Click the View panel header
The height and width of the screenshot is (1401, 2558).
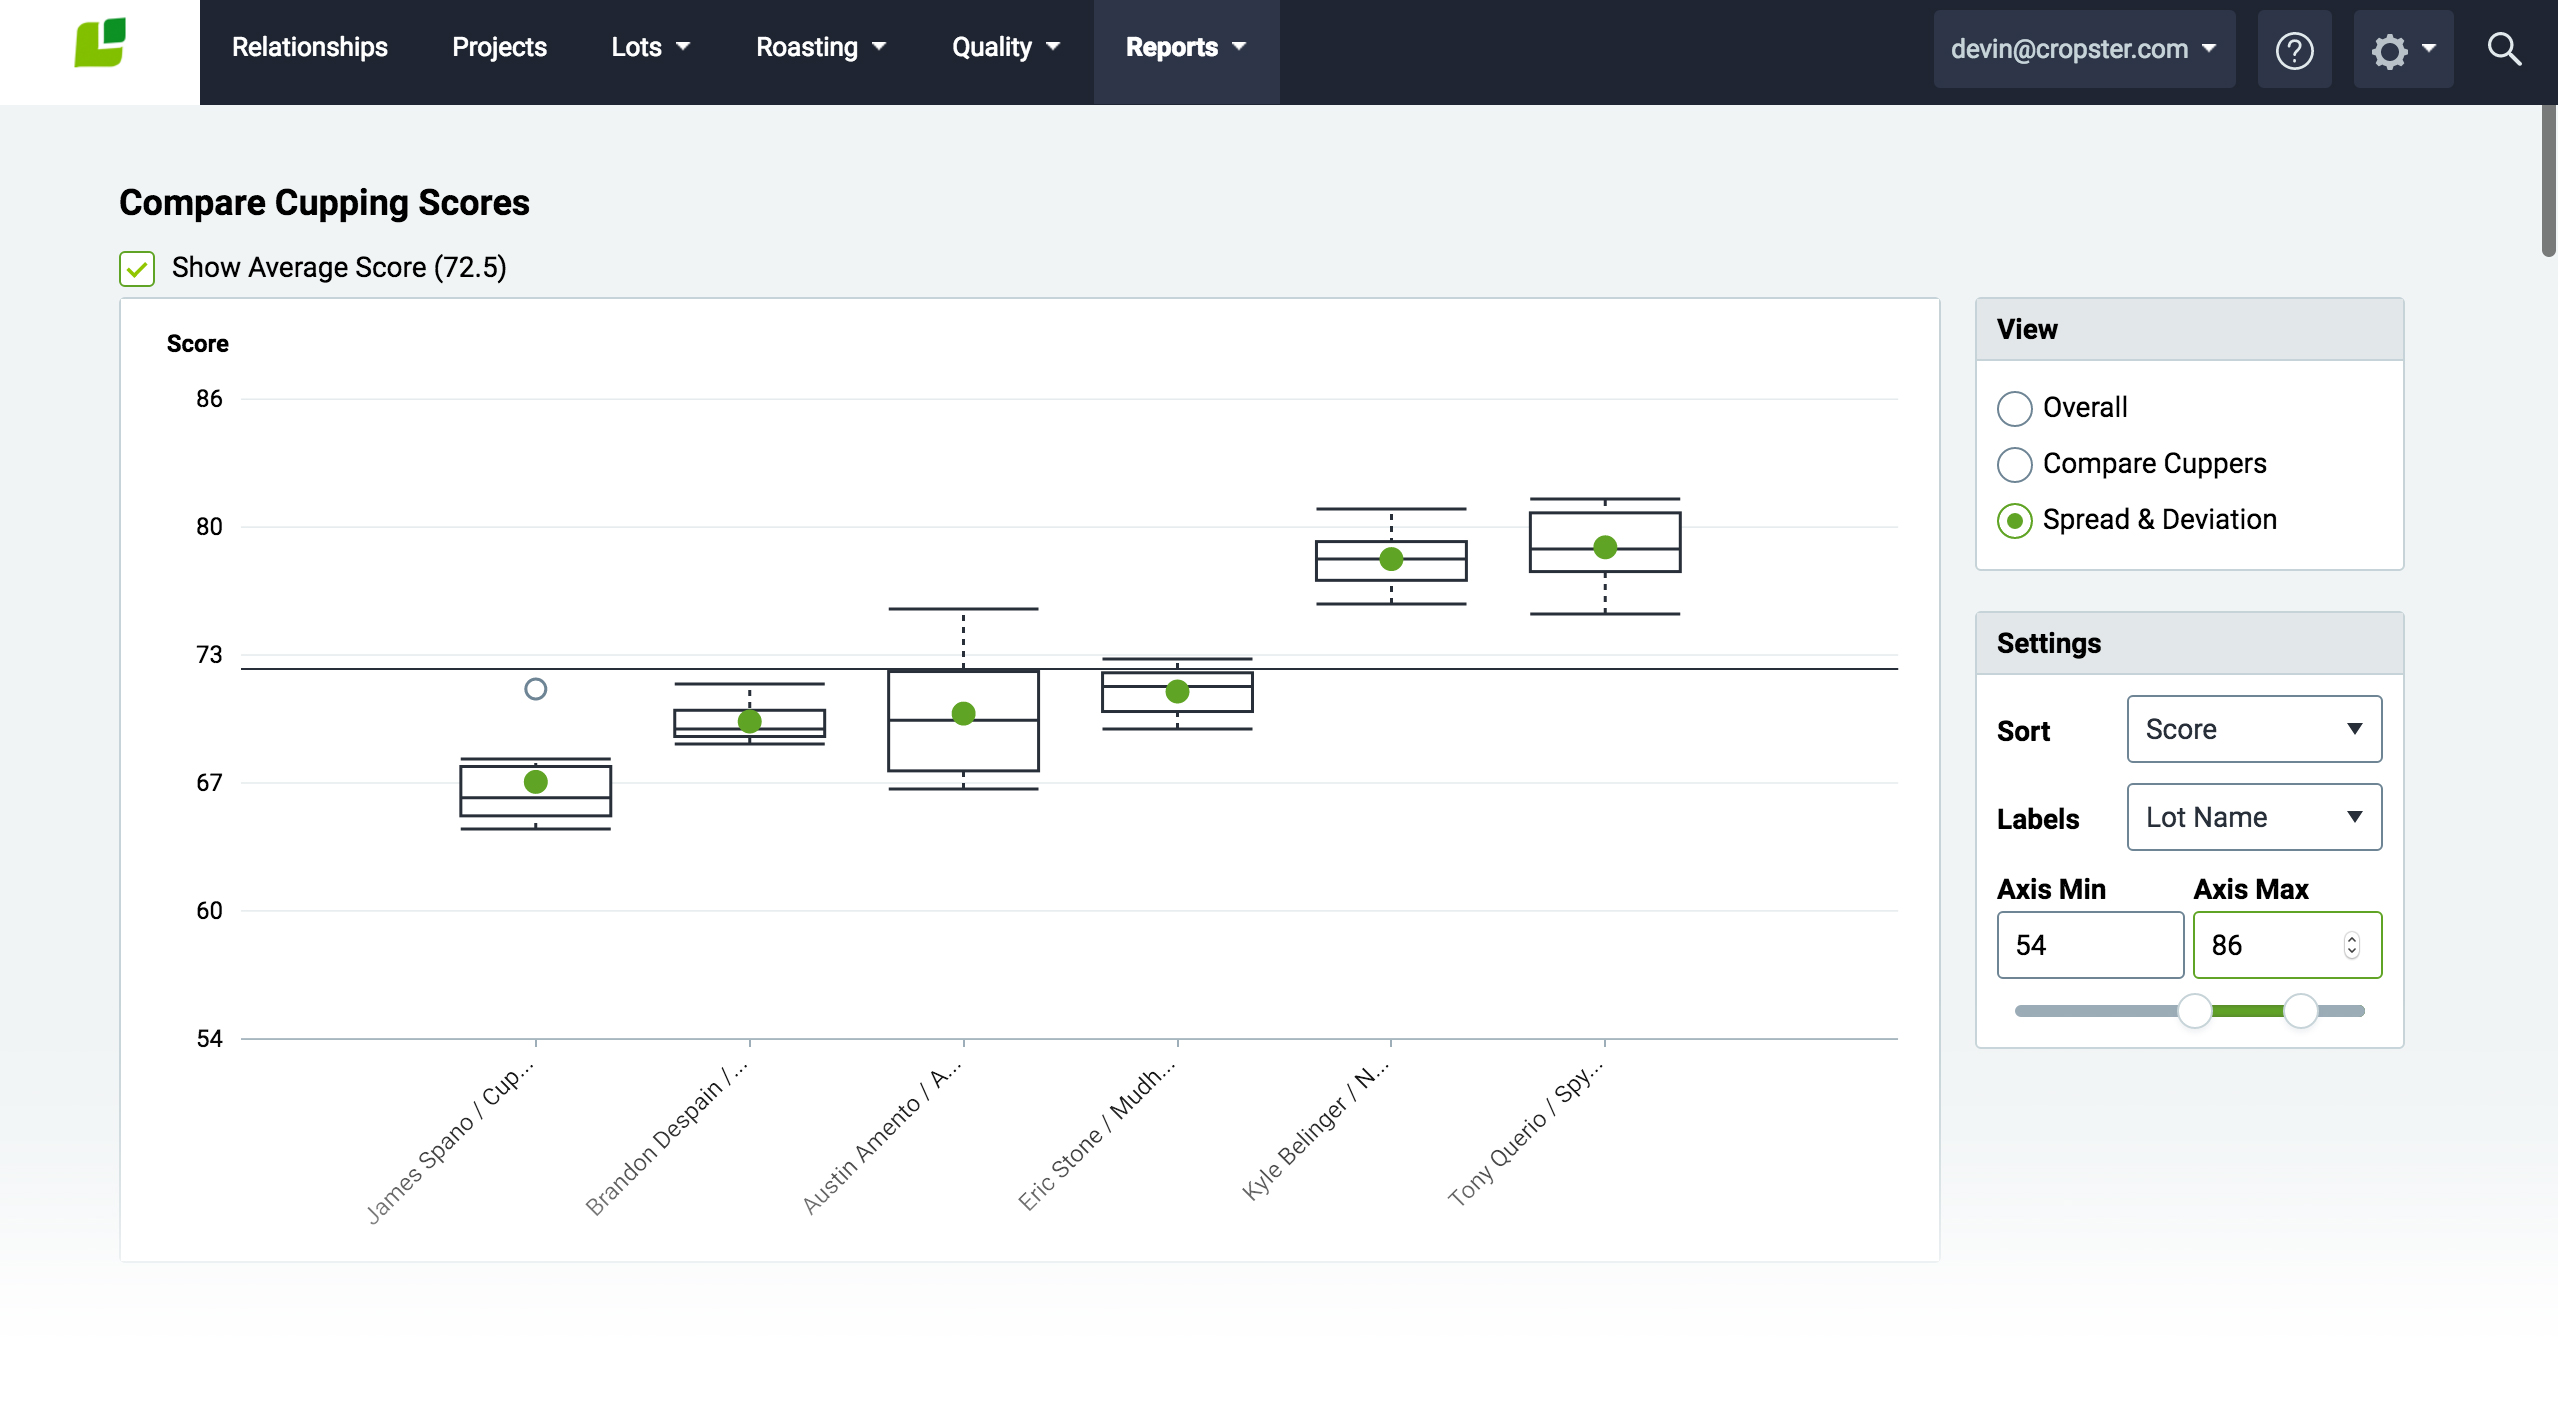click(x=2190, y=329)
